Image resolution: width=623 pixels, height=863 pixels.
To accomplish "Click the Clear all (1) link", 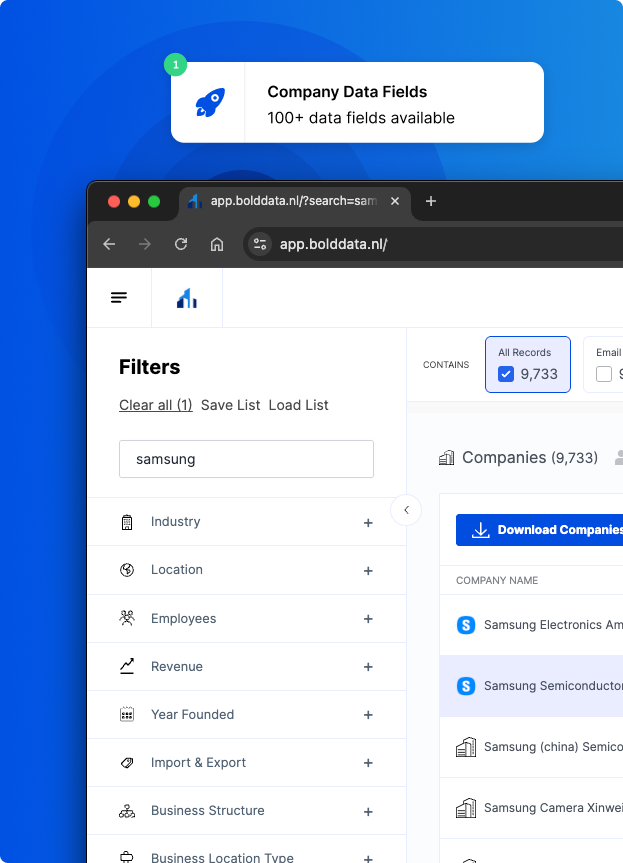I will tap(156, 405).
